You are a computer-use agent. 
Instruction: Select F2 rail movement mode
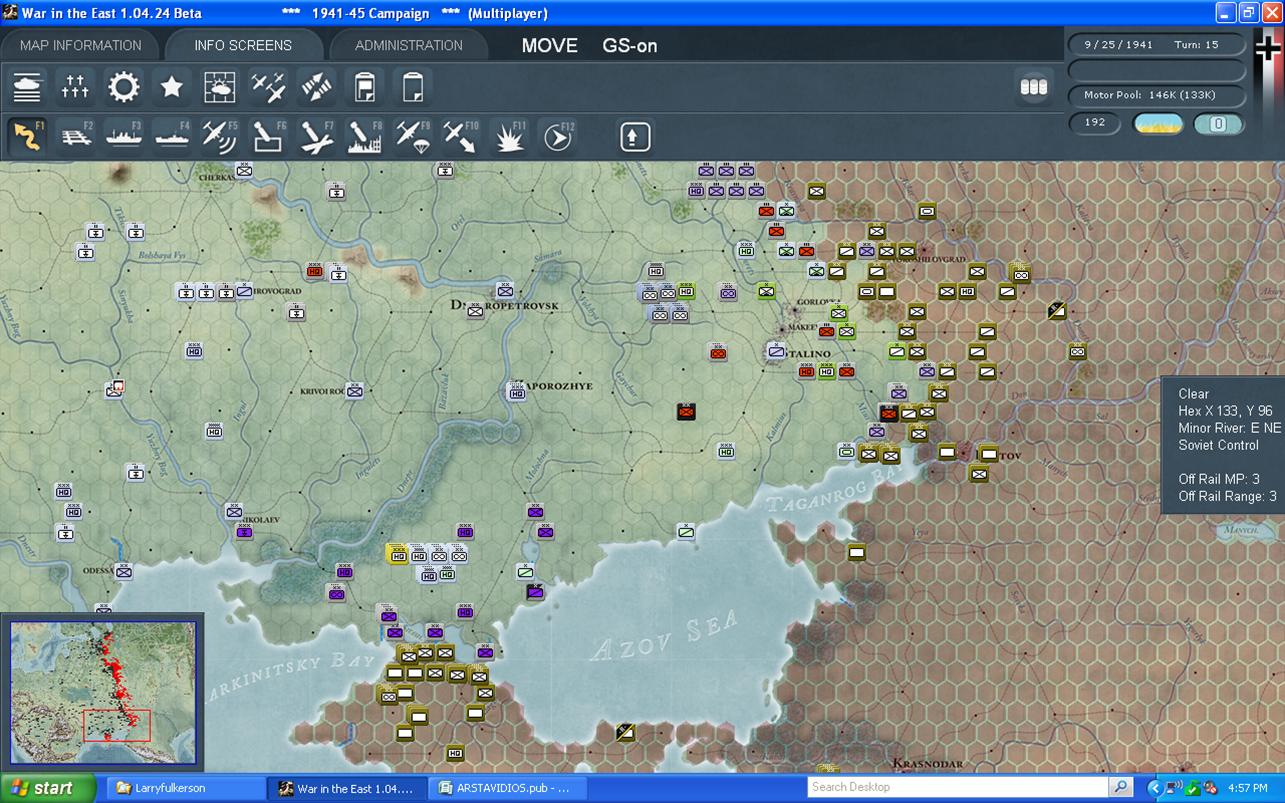click(x=76, y=136)
